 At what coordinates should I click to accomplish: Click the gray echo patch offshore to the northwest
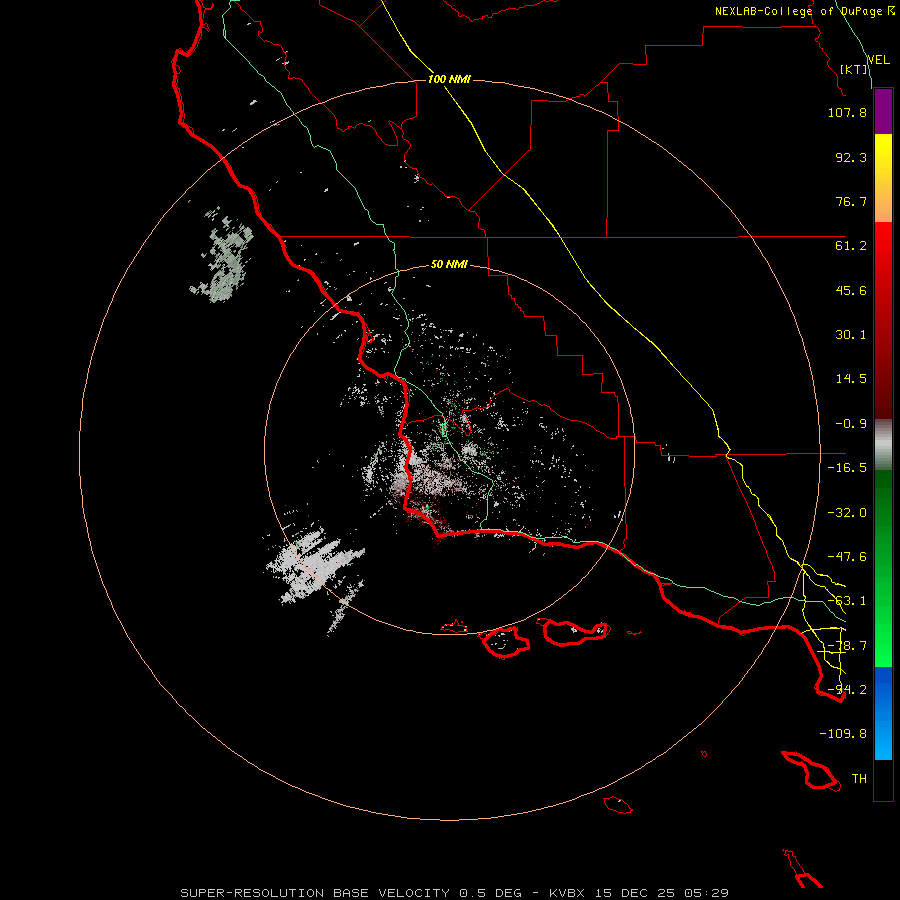(x=225, y=258)
